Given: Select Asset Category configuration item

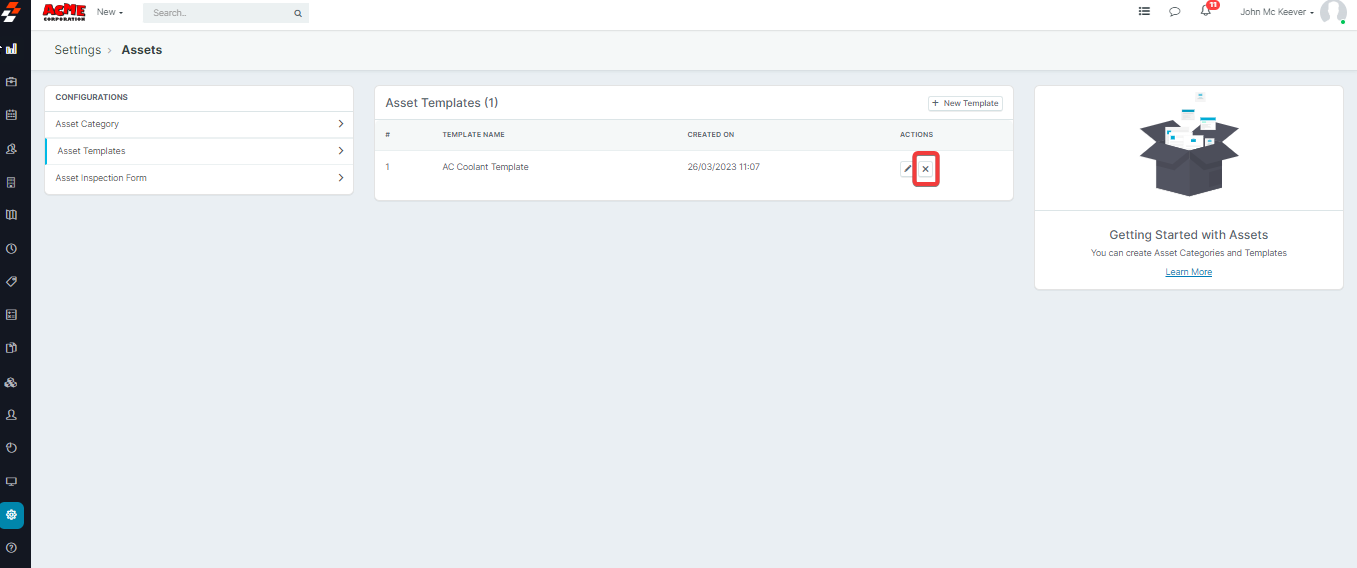Looking at the screenshot, I should (199, 124).
